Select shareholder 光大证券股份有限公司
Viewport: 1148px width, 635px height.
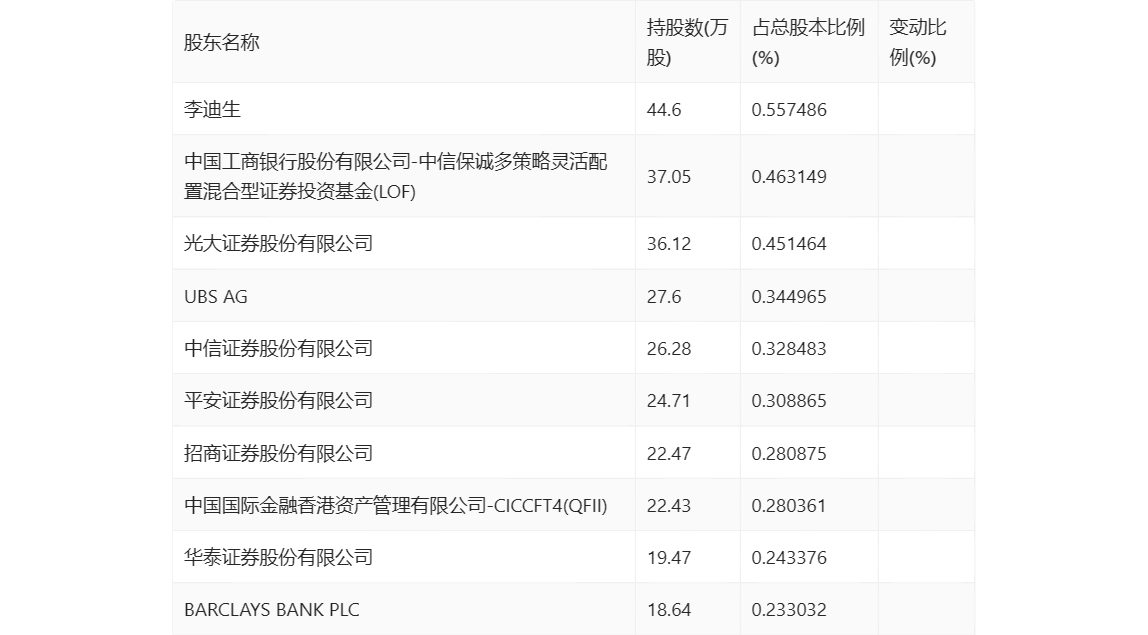[278, 243]
